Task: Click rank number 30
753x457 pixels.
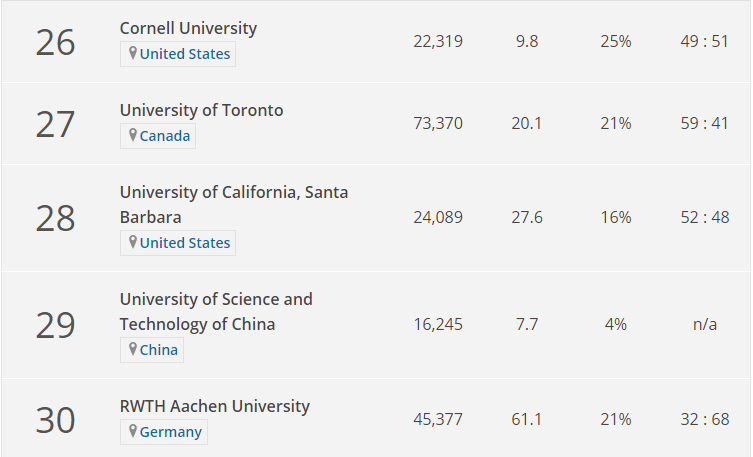Action: [55, 420]
